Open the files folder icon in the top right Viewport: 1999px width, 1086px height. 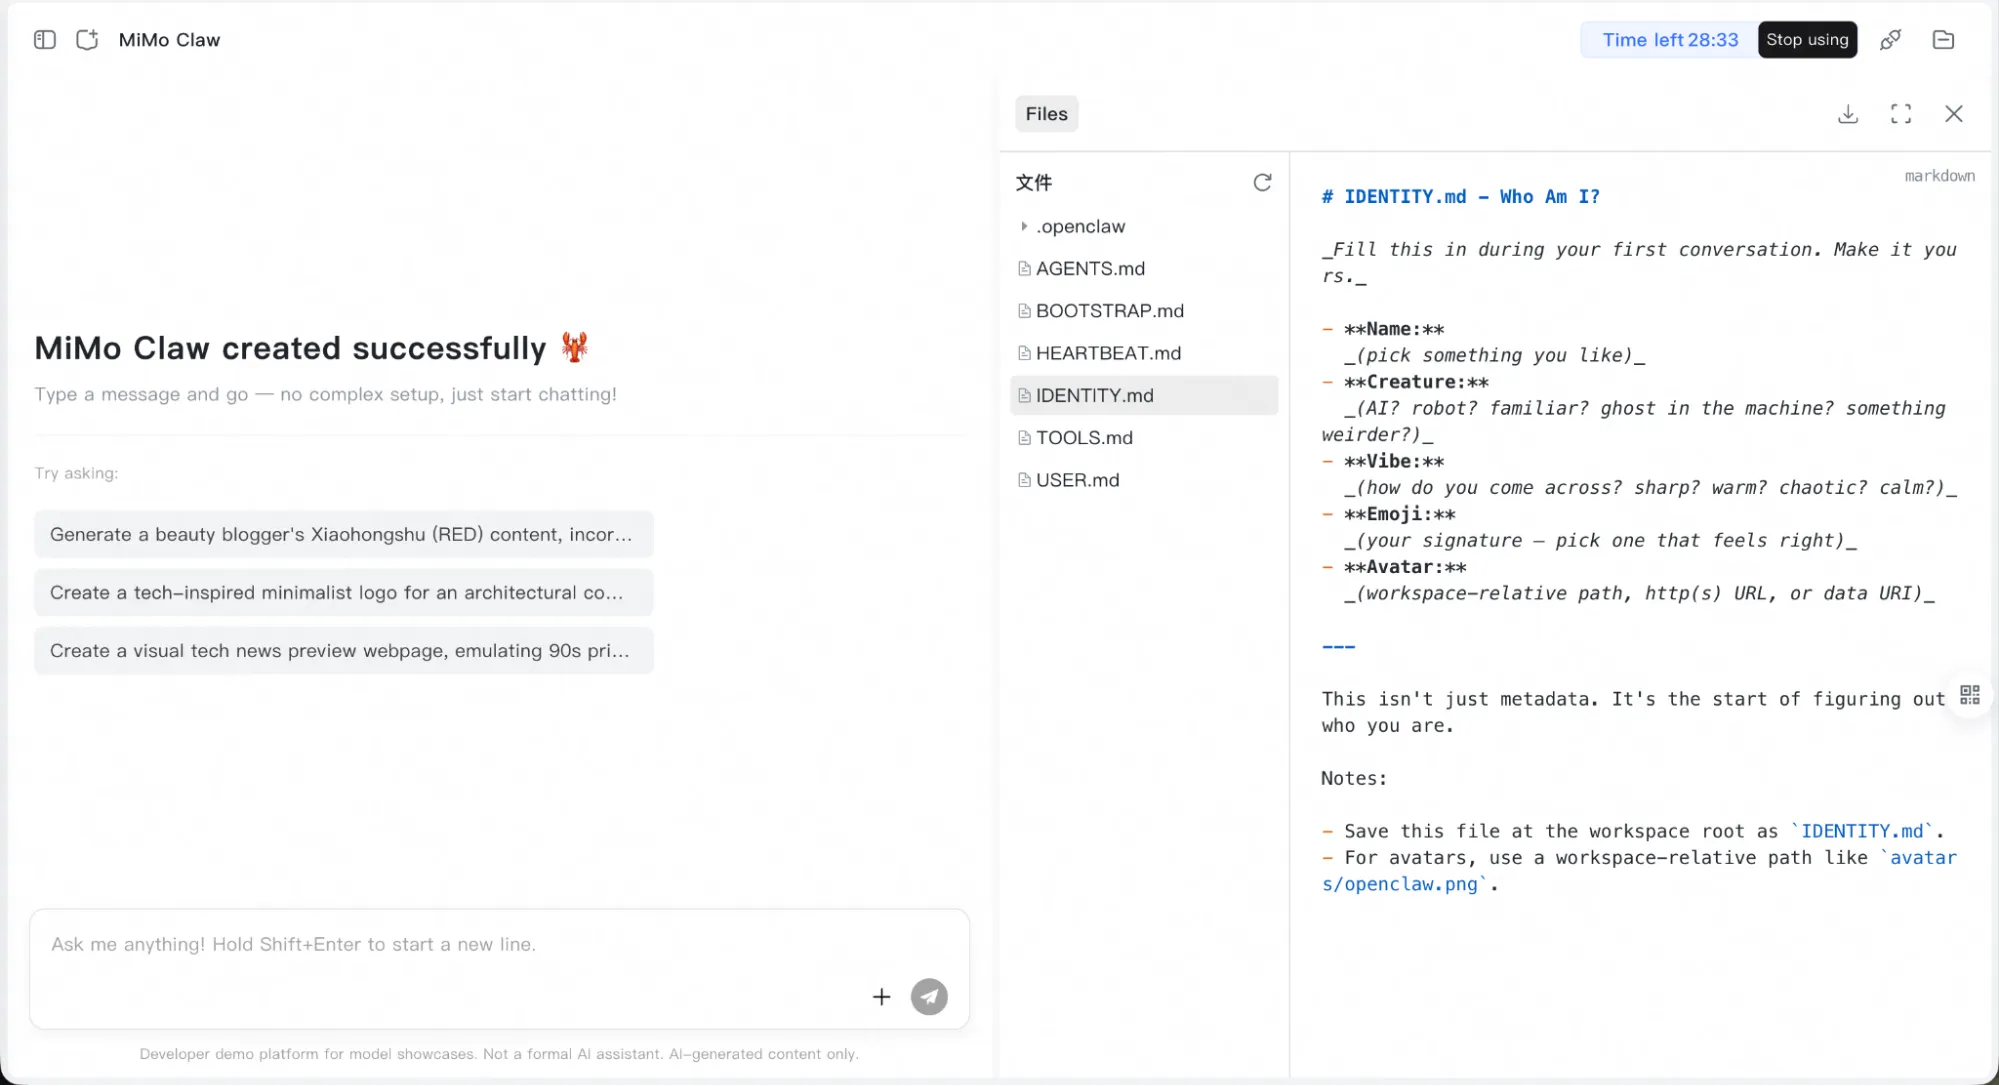point(1943,40)
